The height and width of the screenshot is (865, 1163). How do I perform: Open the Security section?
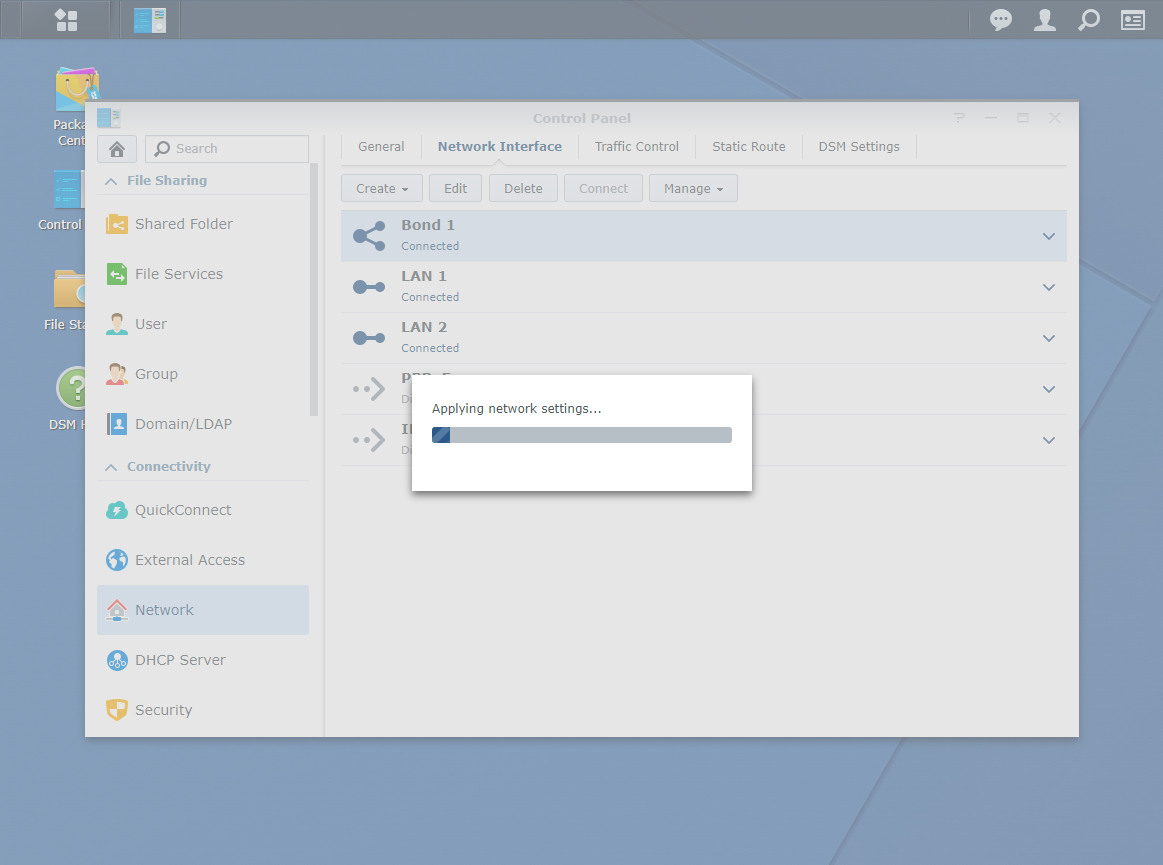pos(163,710)
